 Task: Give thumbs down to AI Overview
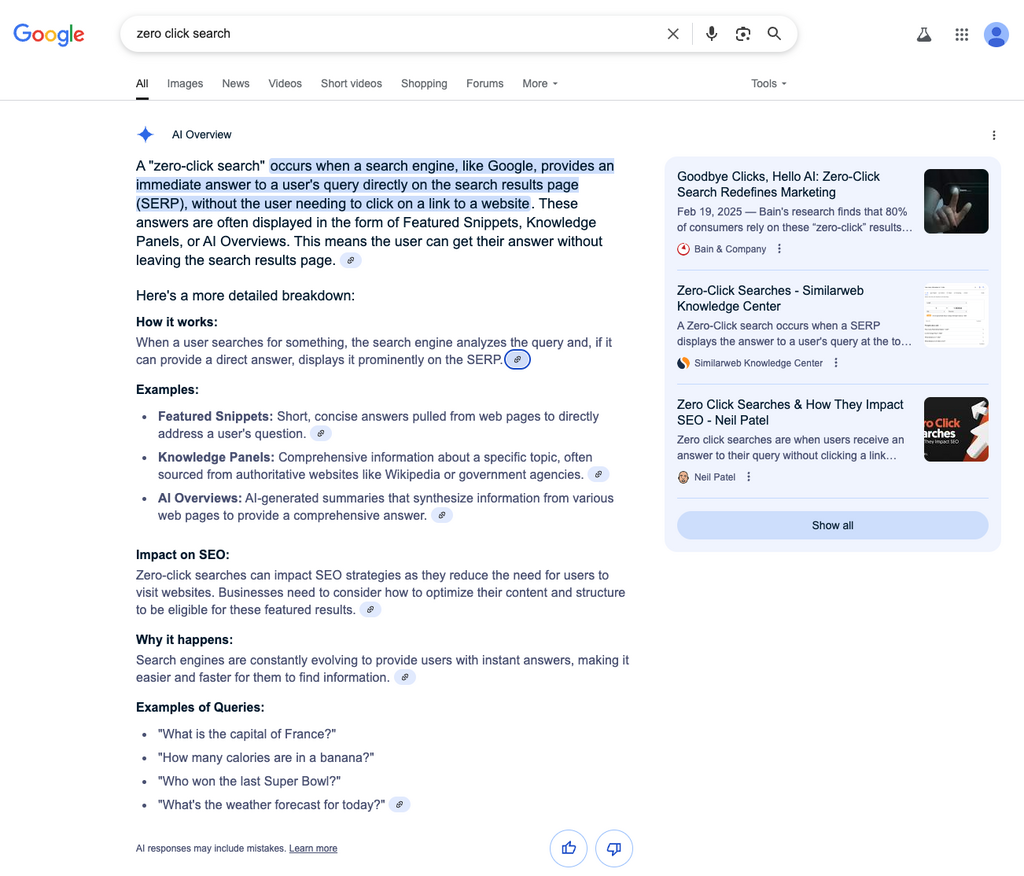click(614, 848)
